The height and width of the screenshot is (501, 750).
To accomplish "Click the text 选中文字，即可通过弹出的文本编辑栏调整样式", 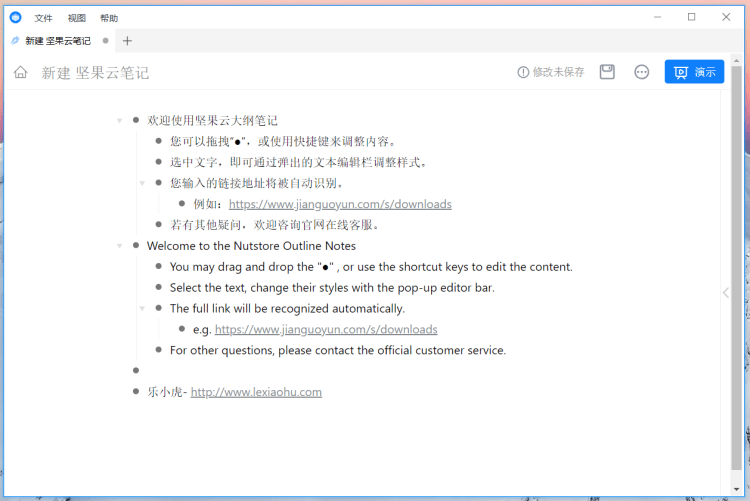I will [296, 162].
